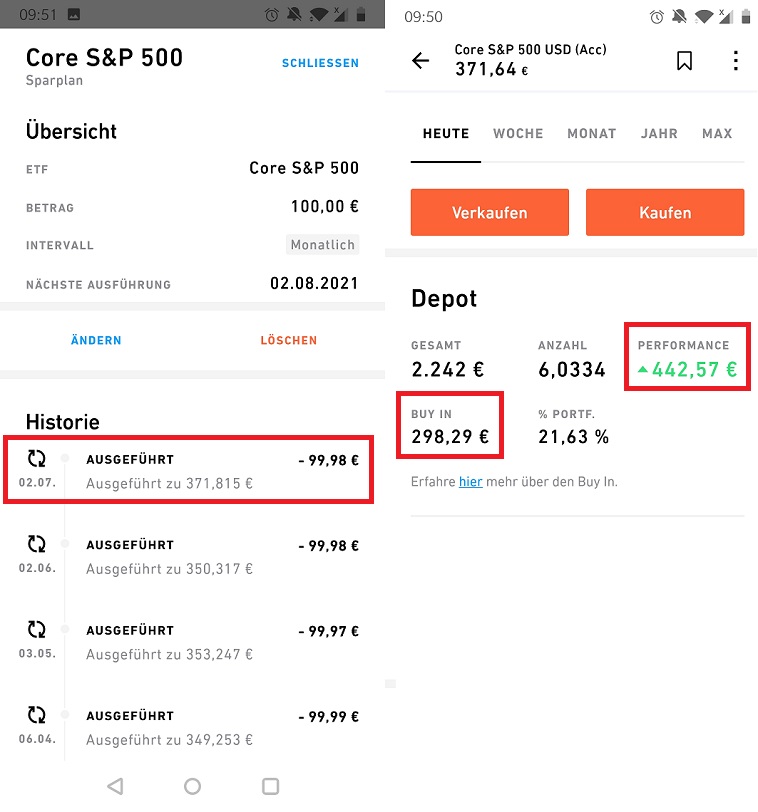Image resolution: width=758 pixels, height=812 pixels.
Task: Tap the Kaufen button
Action: click(x=665, y=212)
